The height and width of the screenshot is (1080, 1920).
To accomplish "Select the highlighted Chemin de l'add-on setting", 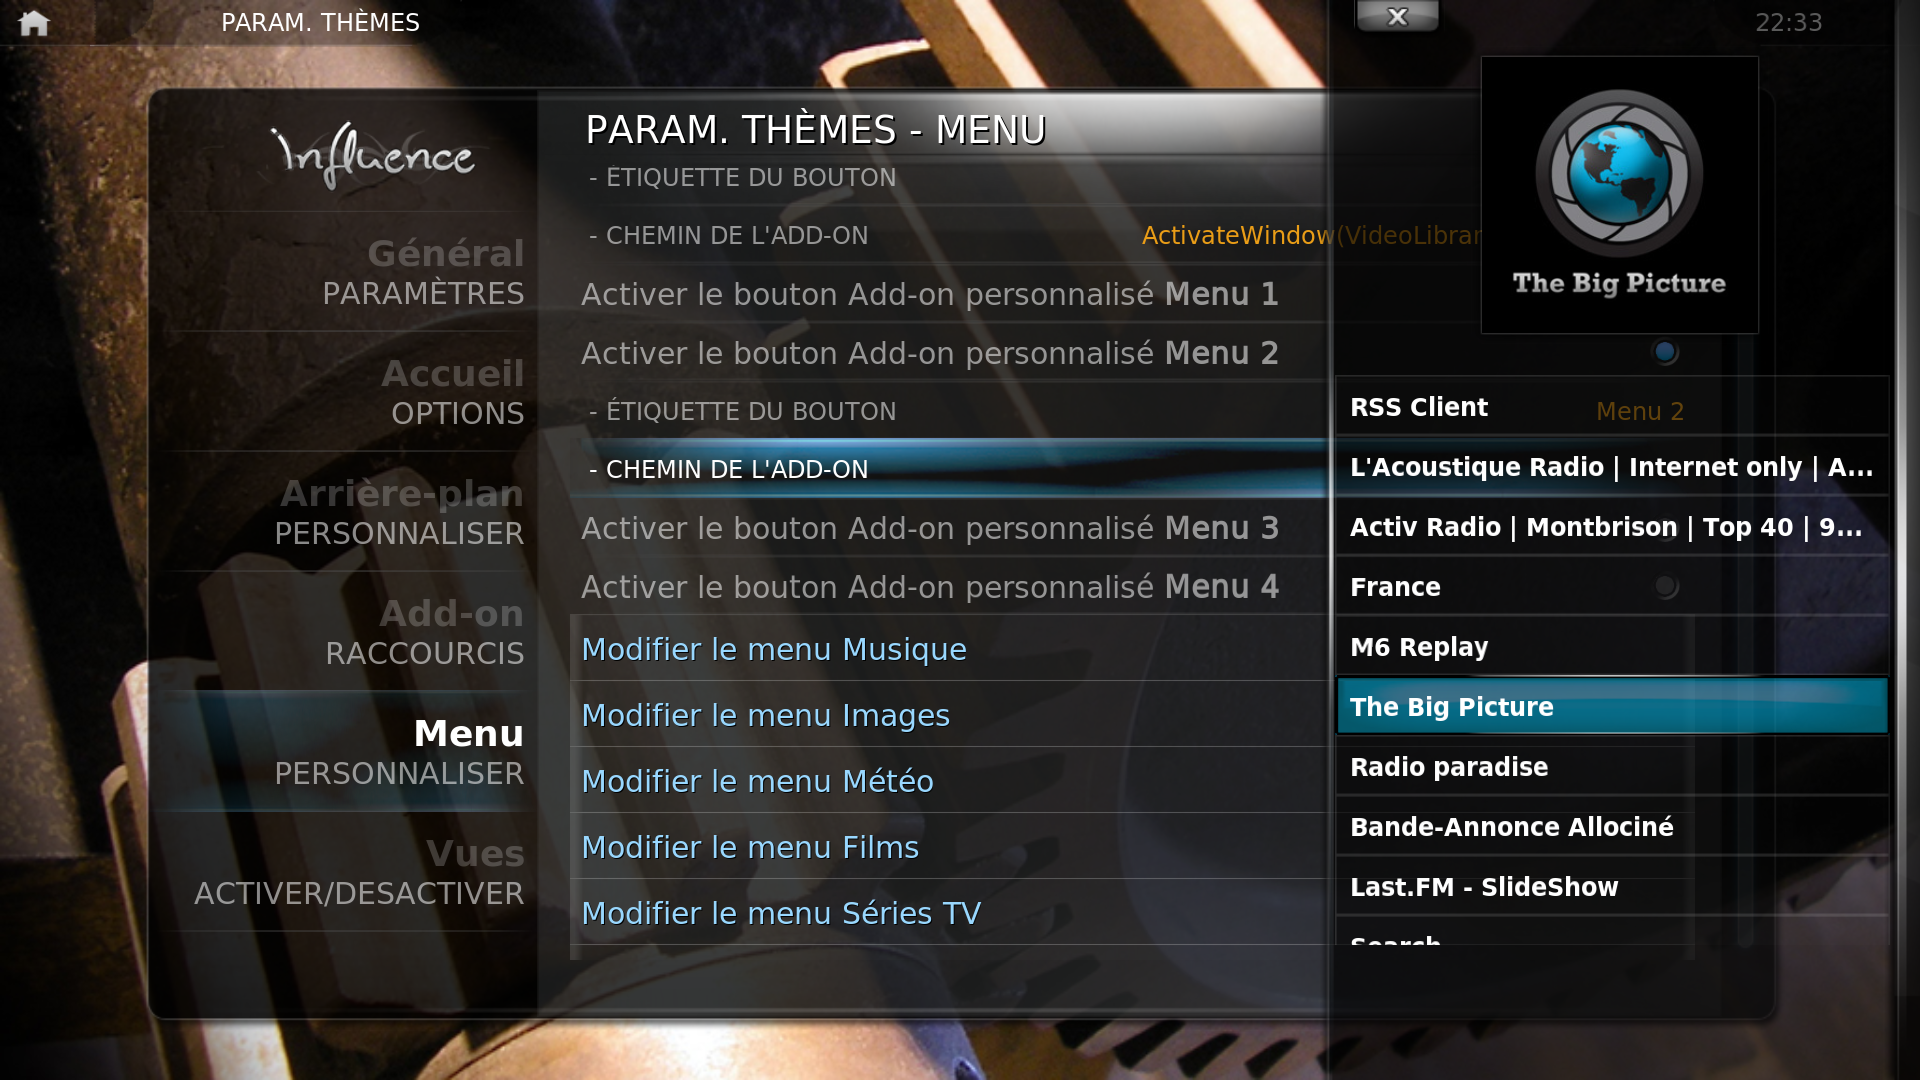I will point(948,469).
